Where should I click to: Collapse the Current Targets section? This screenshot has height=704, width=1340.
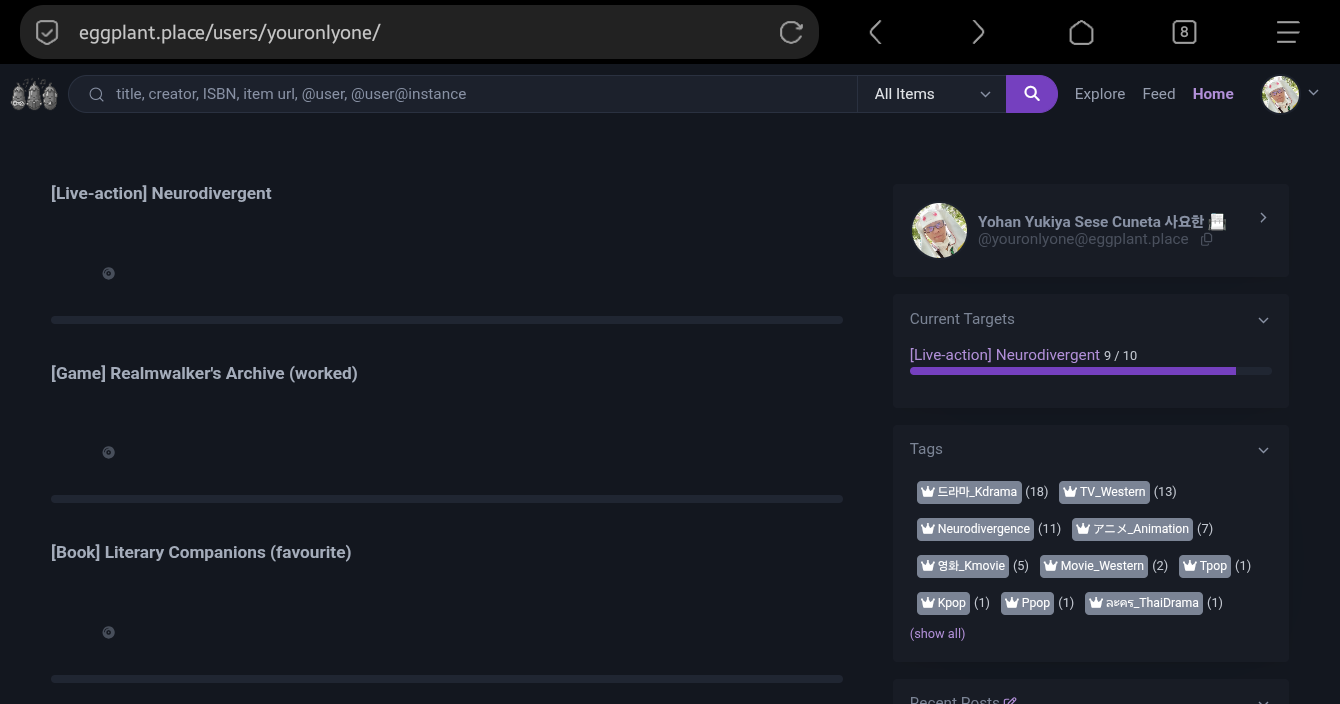click(x=1263, y=320)
